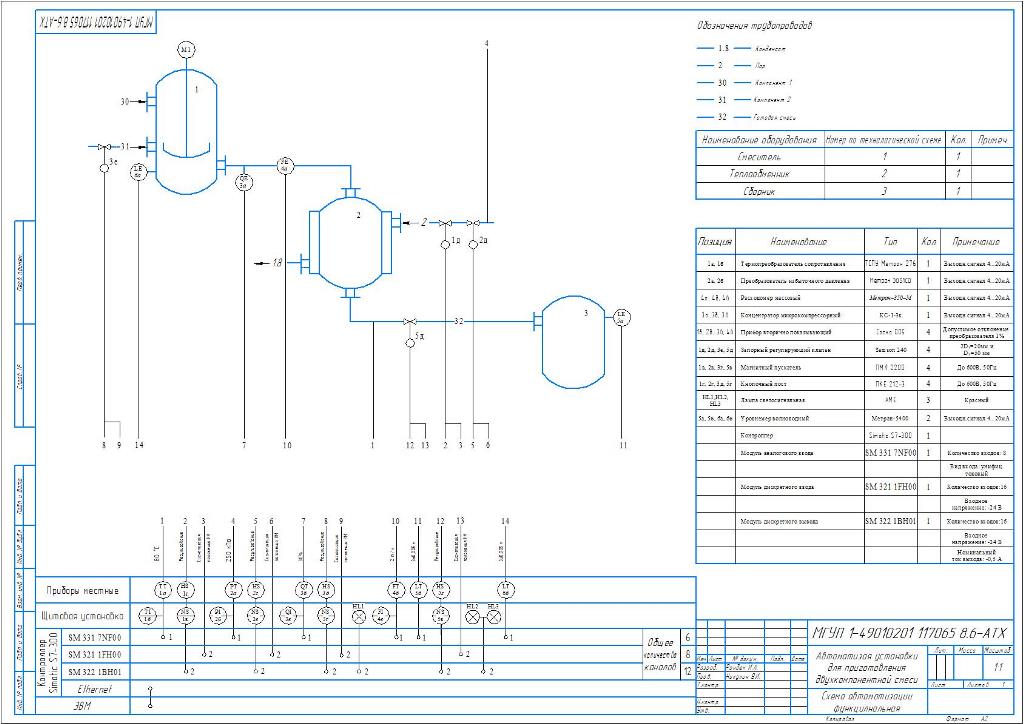
Task: Click the title block code 'МГУП 1-49010201 117065 8.6-АТХ'
Action: click(909, 633)
